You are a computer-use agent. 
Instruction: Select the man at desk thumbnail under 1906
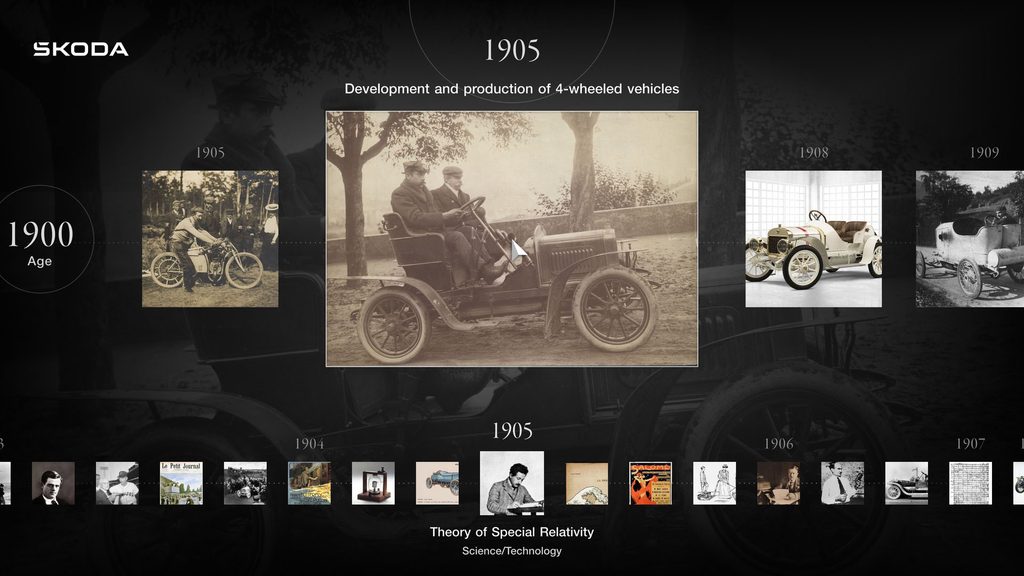coord(778,483)
